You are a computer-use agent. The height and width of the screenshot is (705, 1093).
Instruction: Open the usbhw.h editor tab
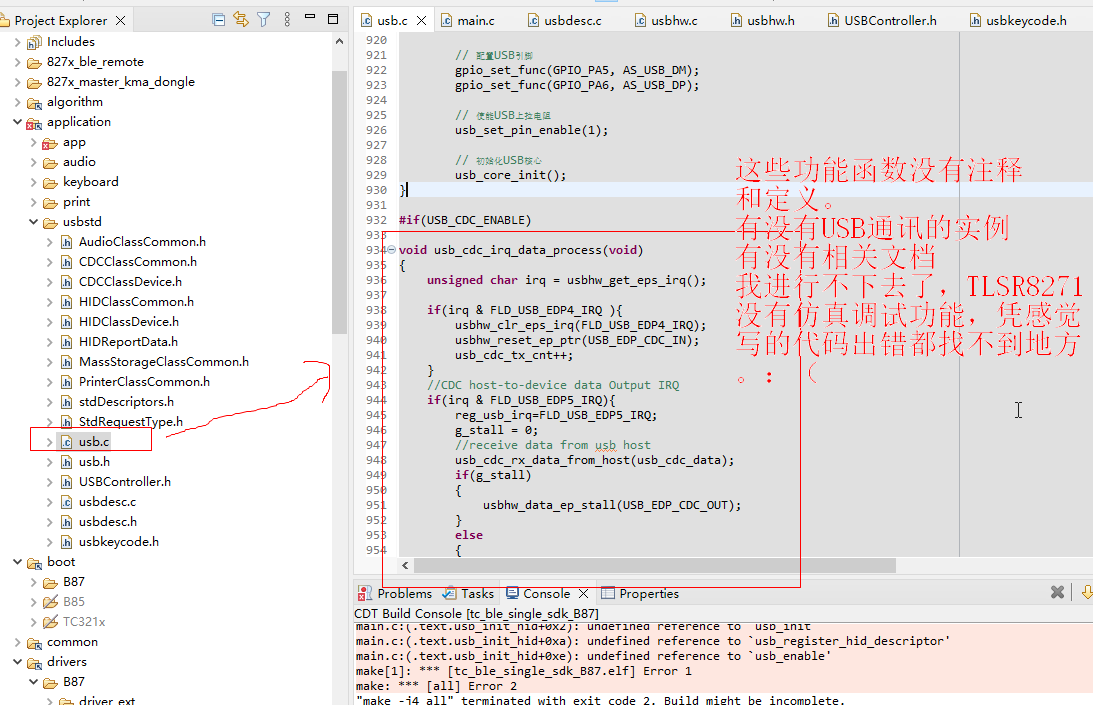click(763, 20)
